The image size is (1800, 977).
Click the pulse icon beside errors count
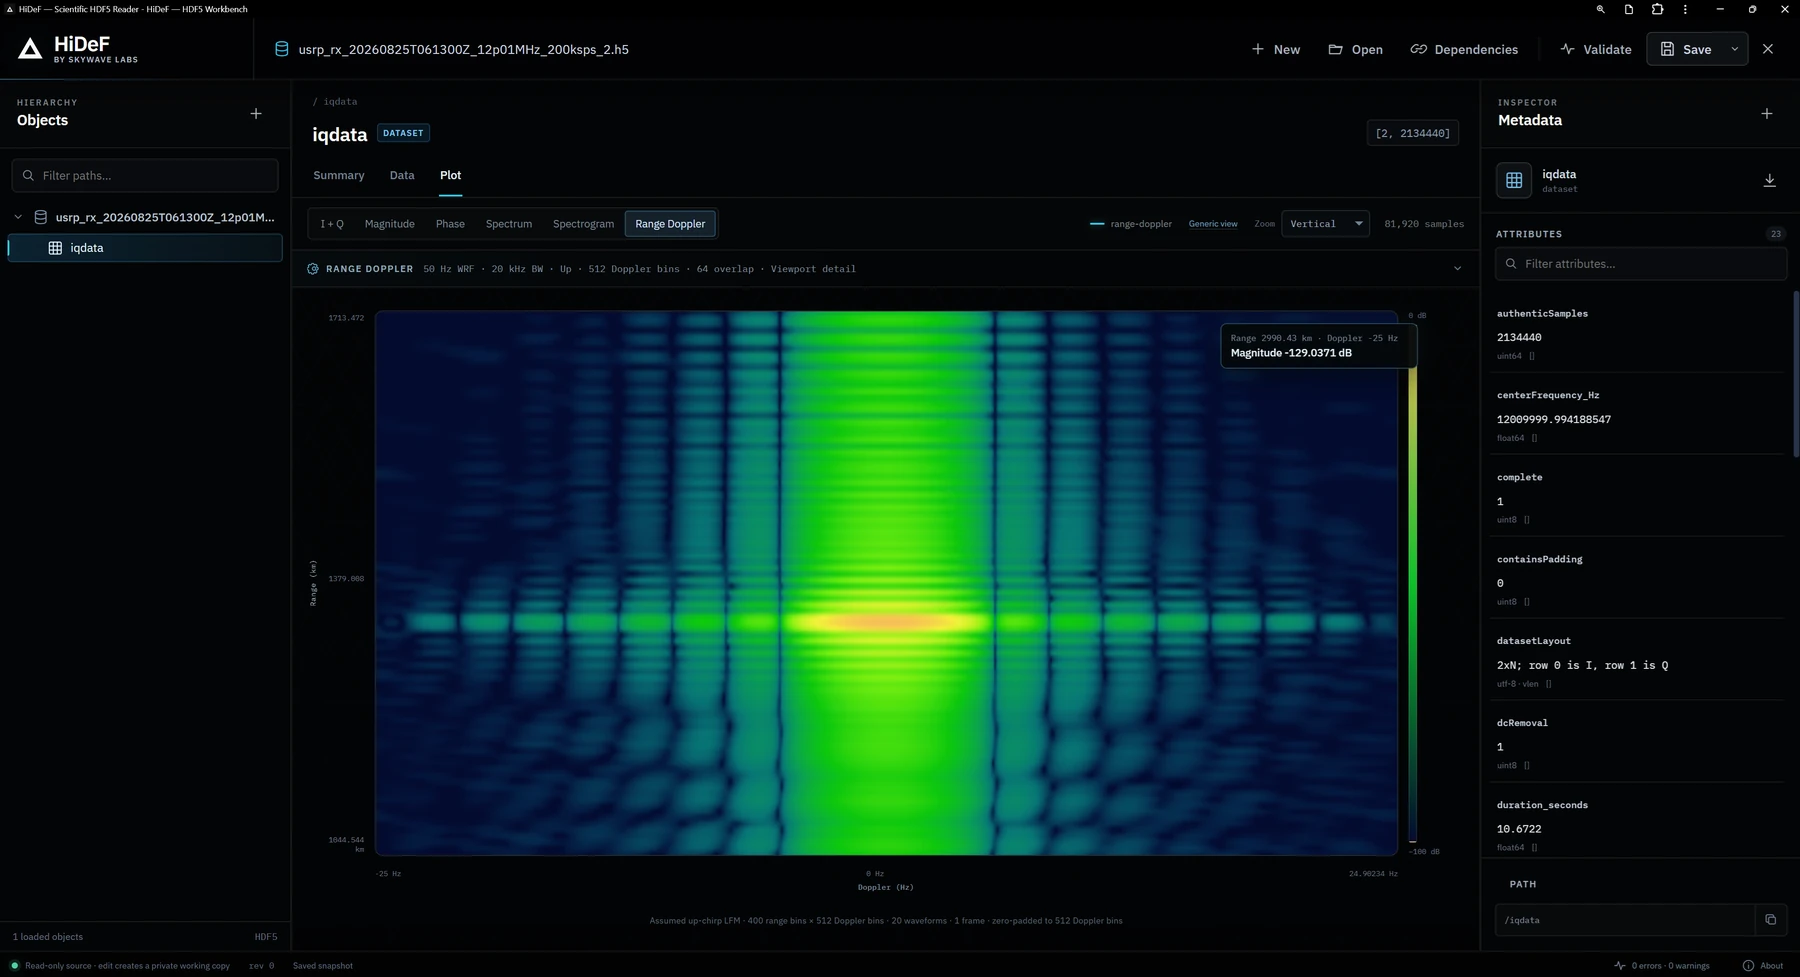point(1620,966)
